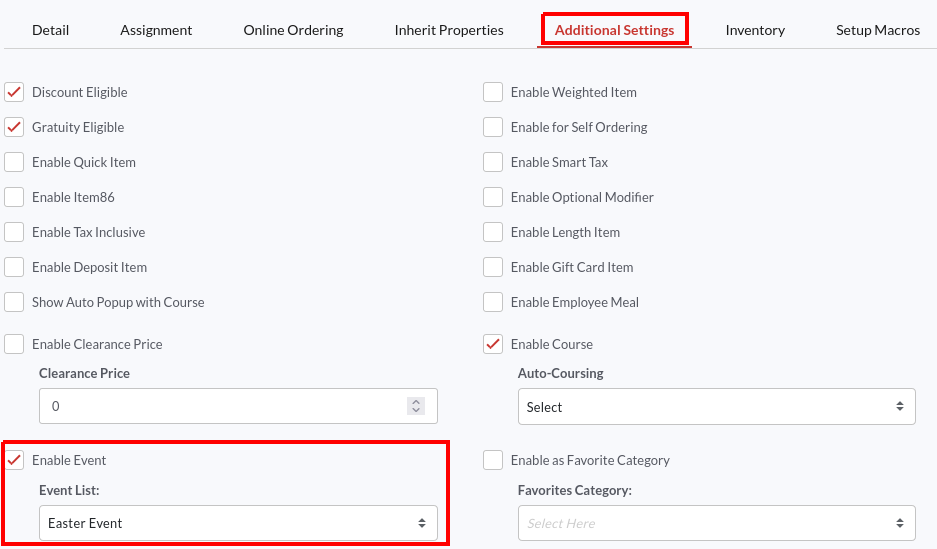Viewport: 937px width, 549px height.
Task: Enable the Weighted Item checkbox
Action: tap(493, 92)
